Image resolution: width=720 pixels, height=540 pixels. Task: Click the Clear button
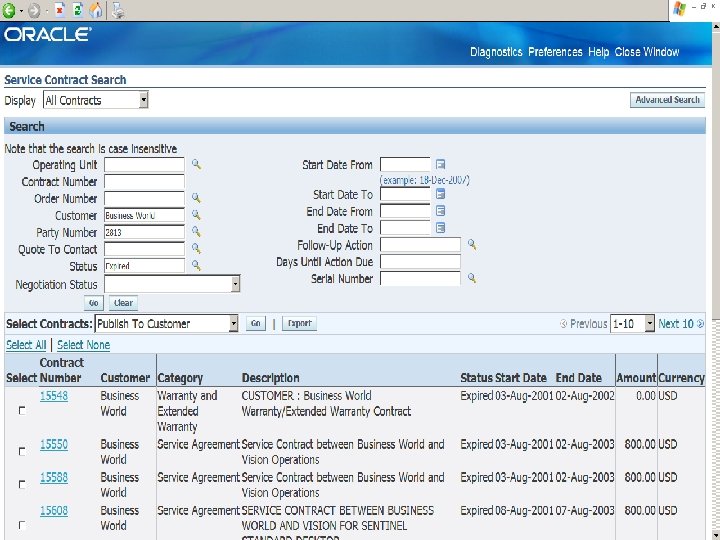pos(124,303)
